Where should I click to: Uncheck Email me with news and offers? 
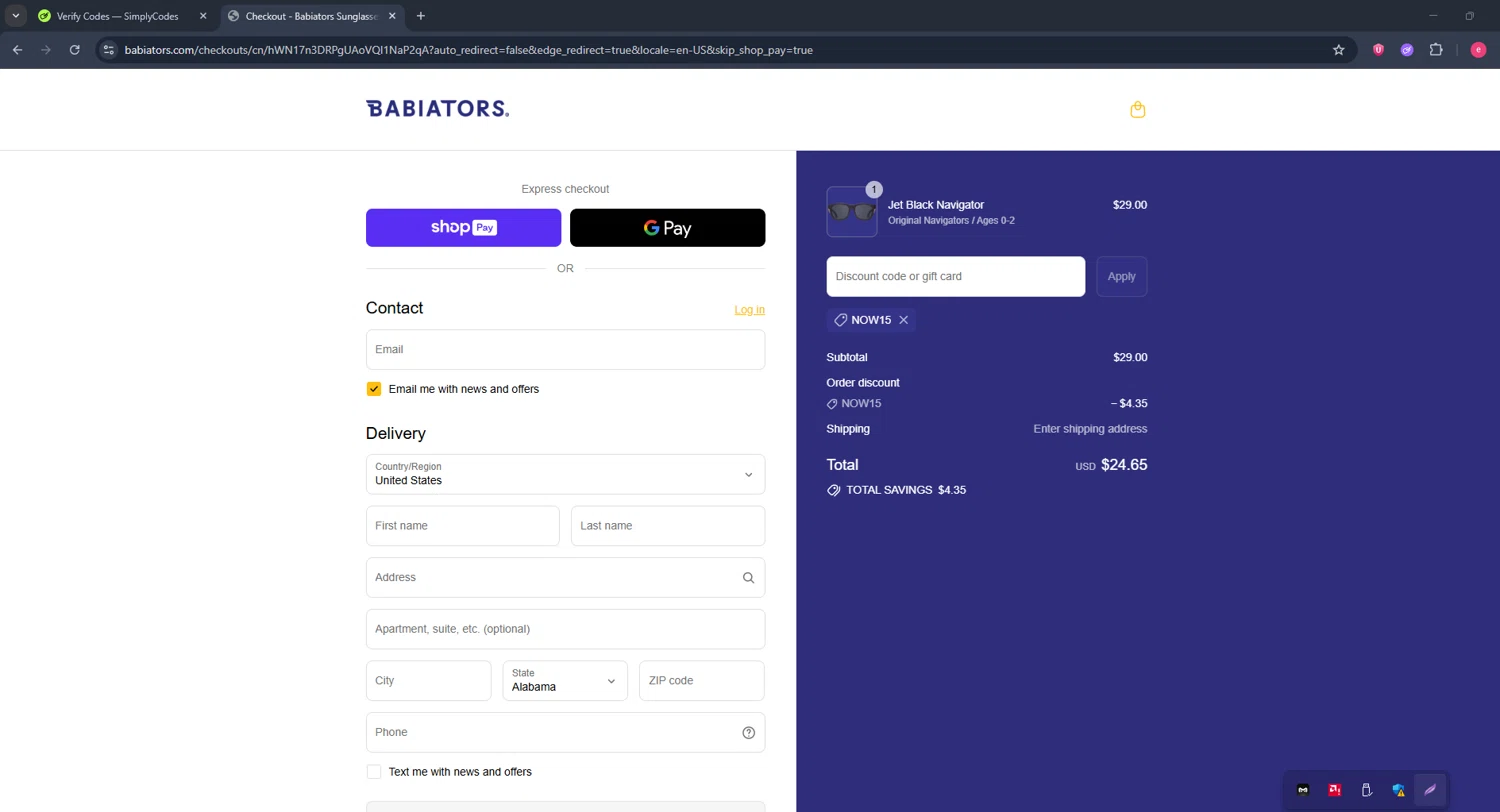pyautogui.click(x=374, y=389)
